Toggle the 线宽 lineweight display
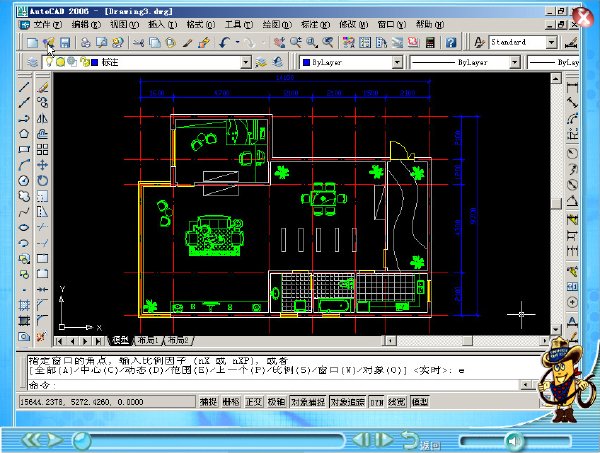The width and height of the screenshot is (600, 453). tap(396, 402)
